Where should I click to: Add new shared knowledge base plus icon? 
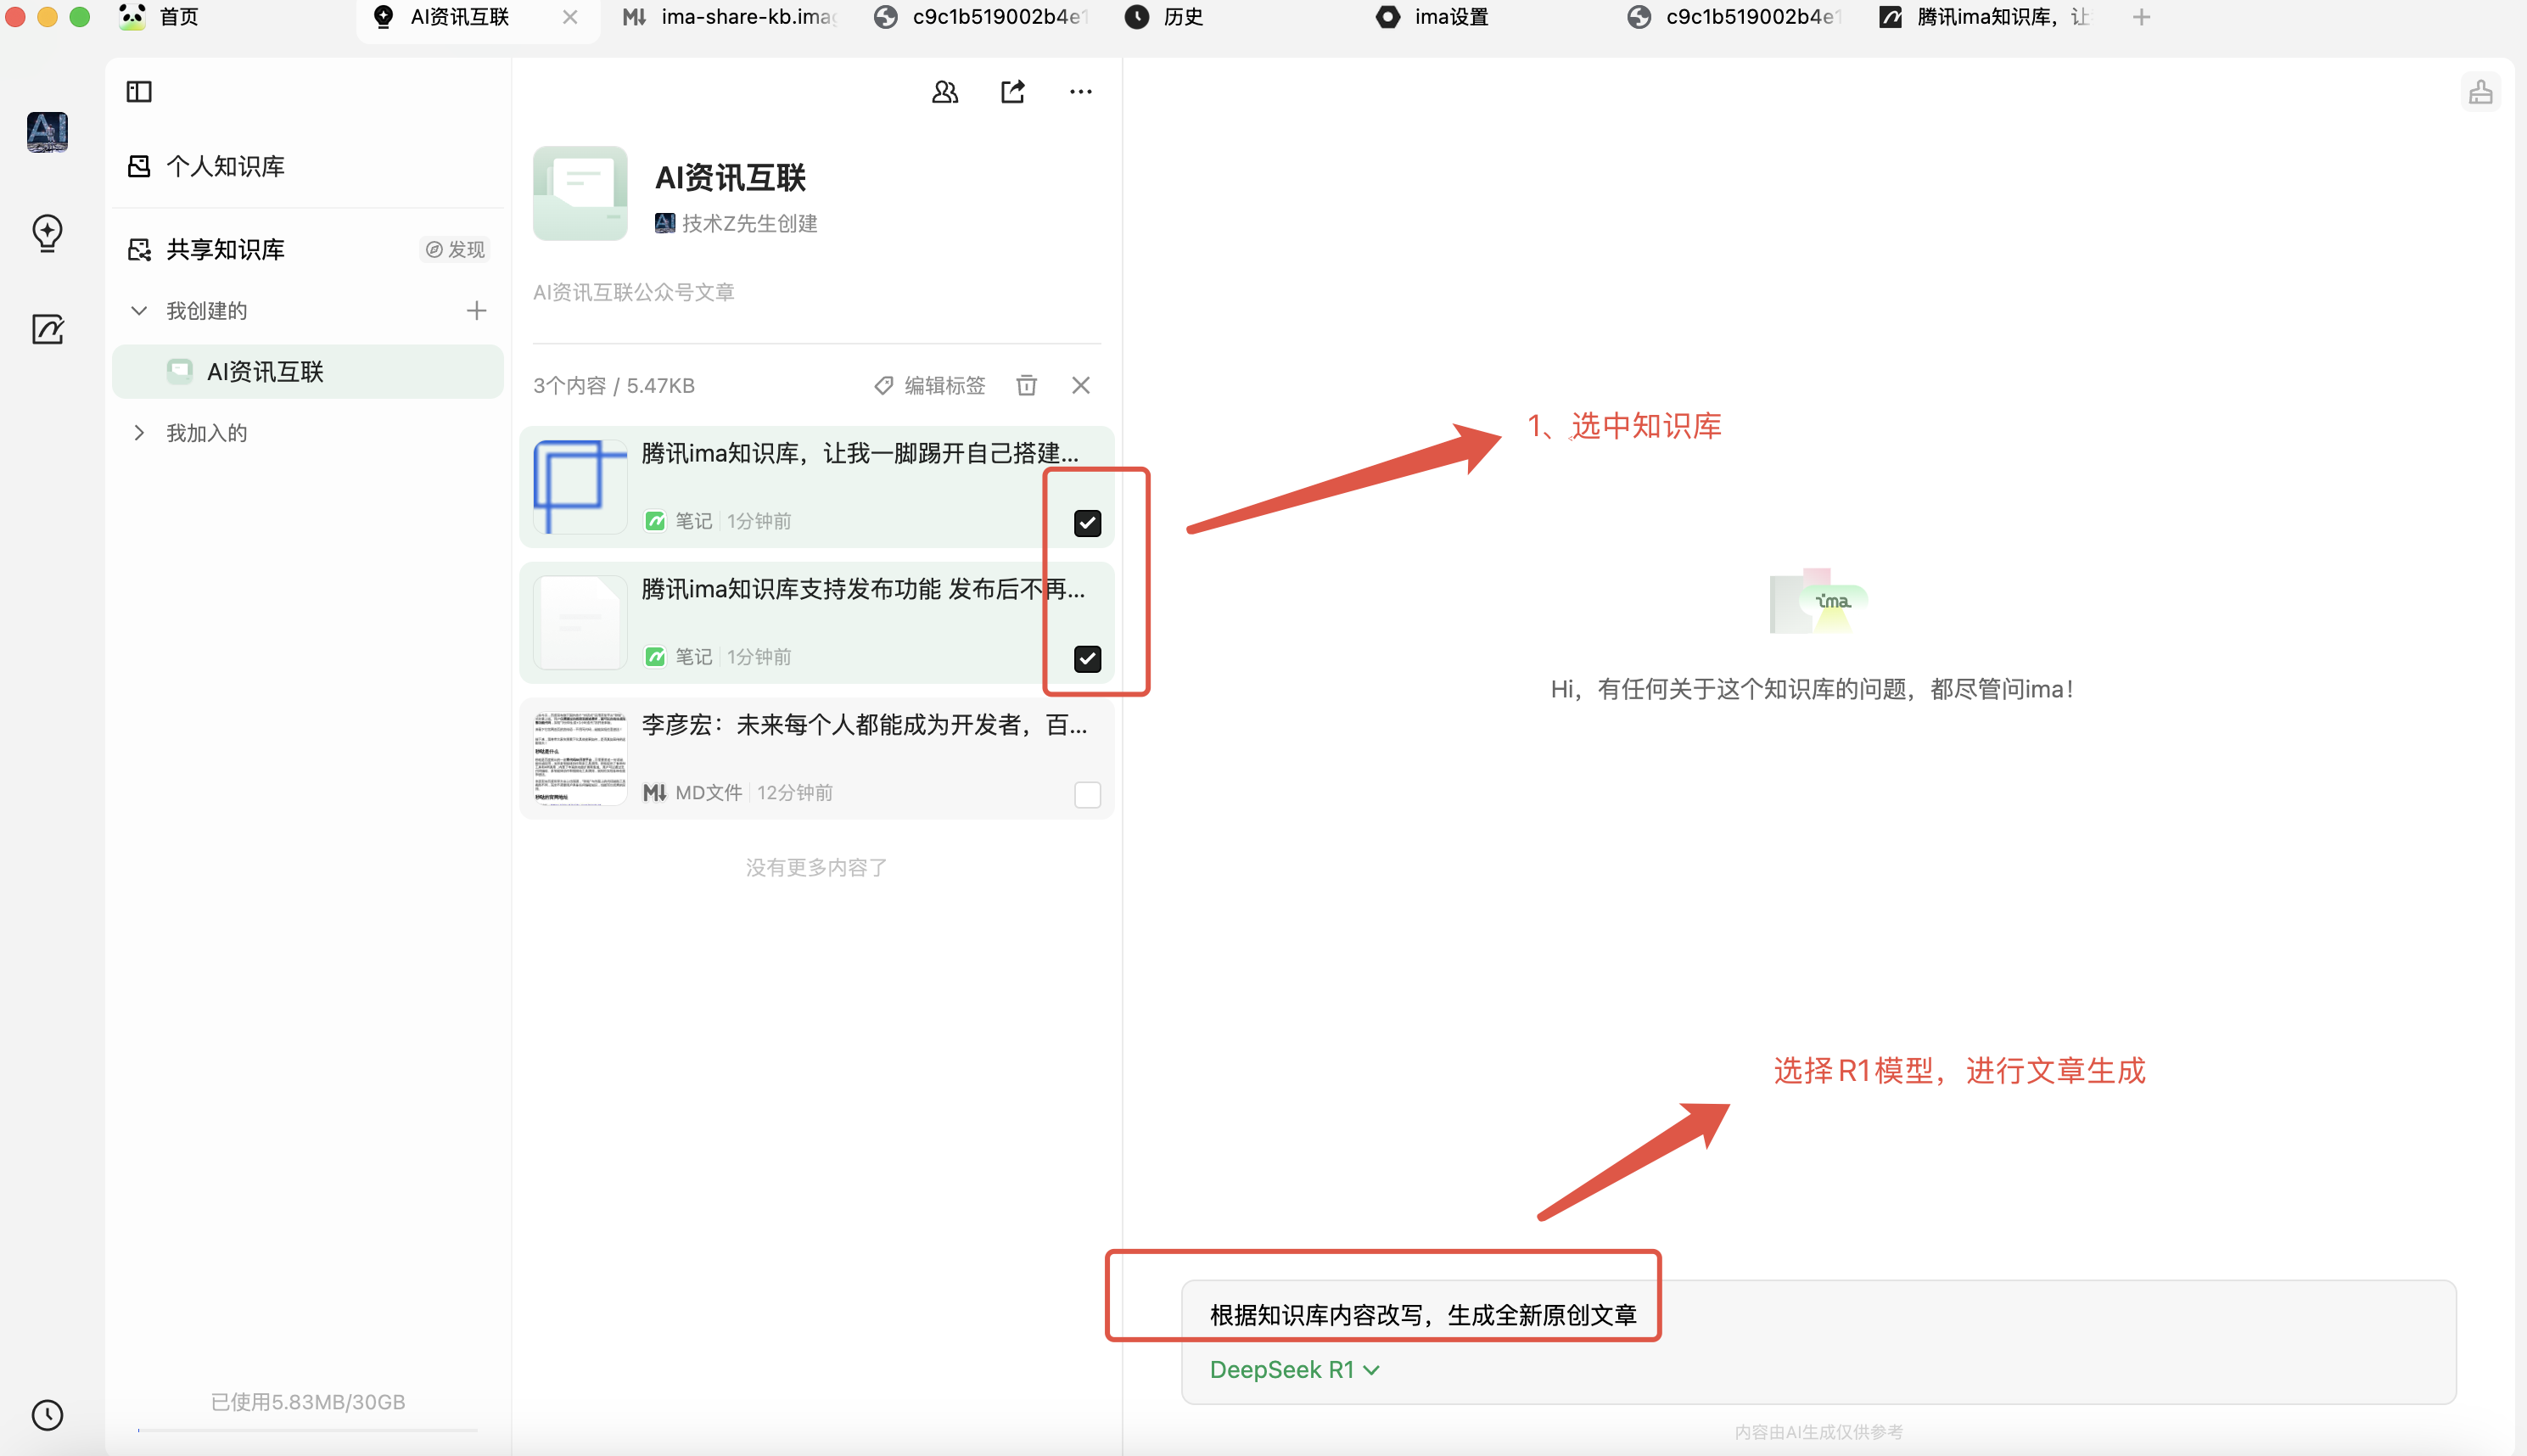tap(477, 311)
